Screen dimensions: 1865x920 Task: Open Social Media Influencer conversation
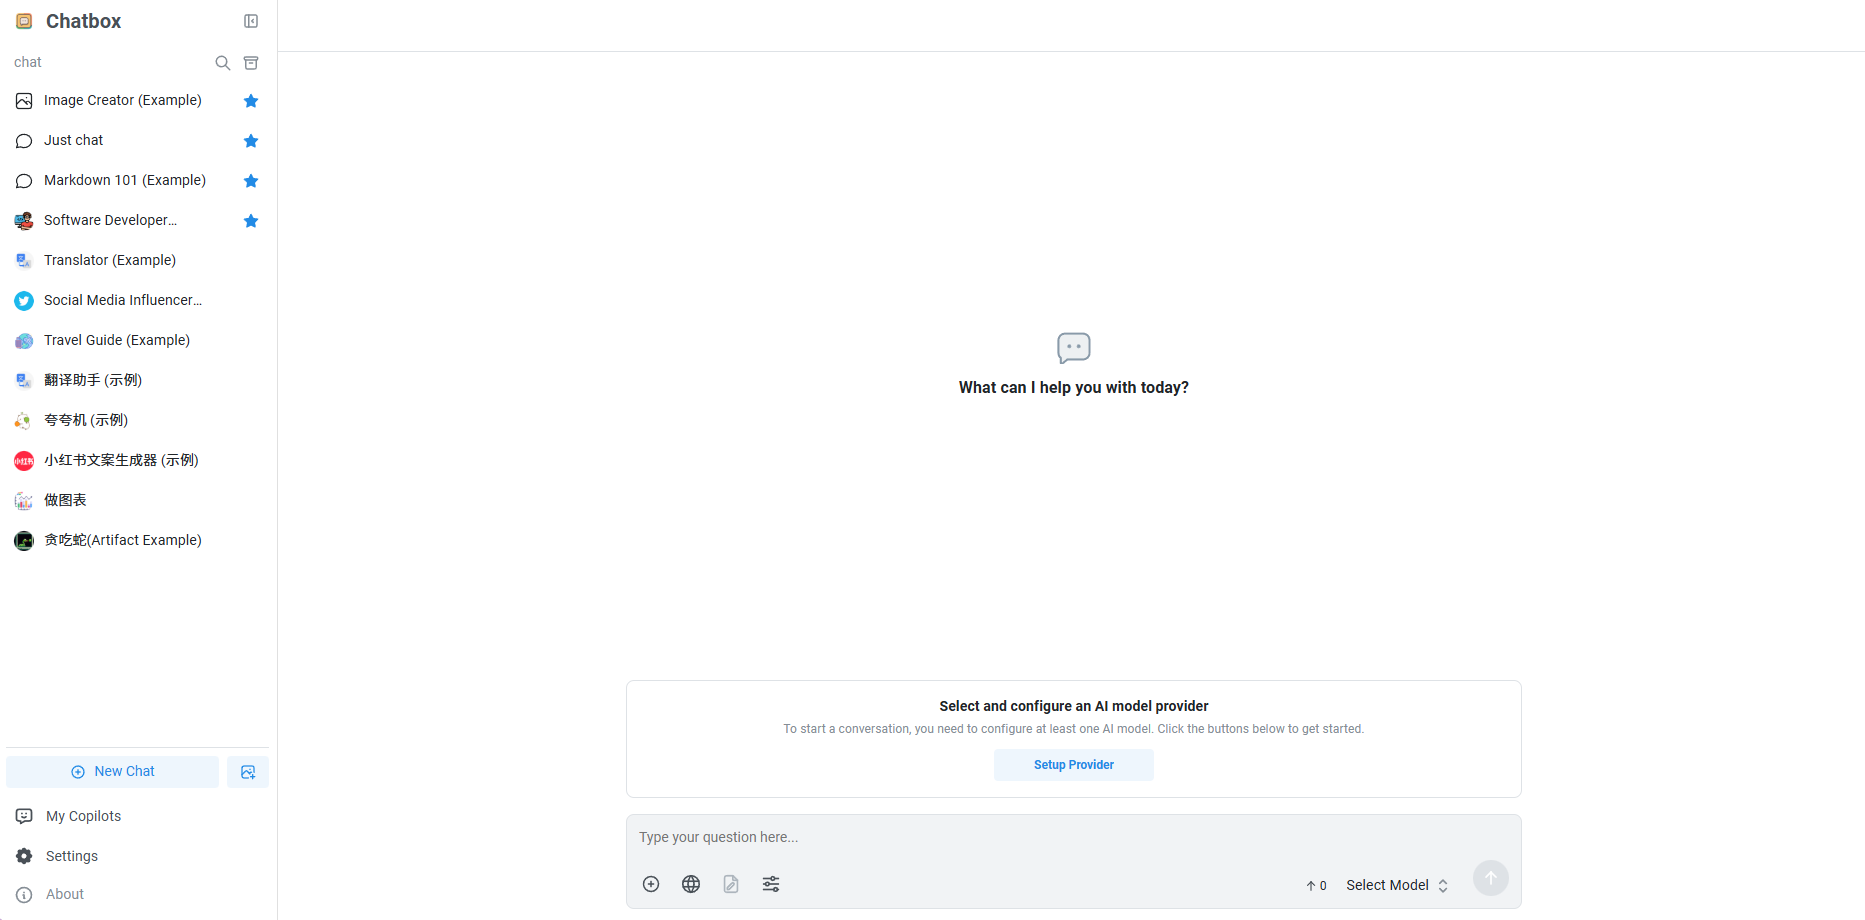tap(138, 301)
